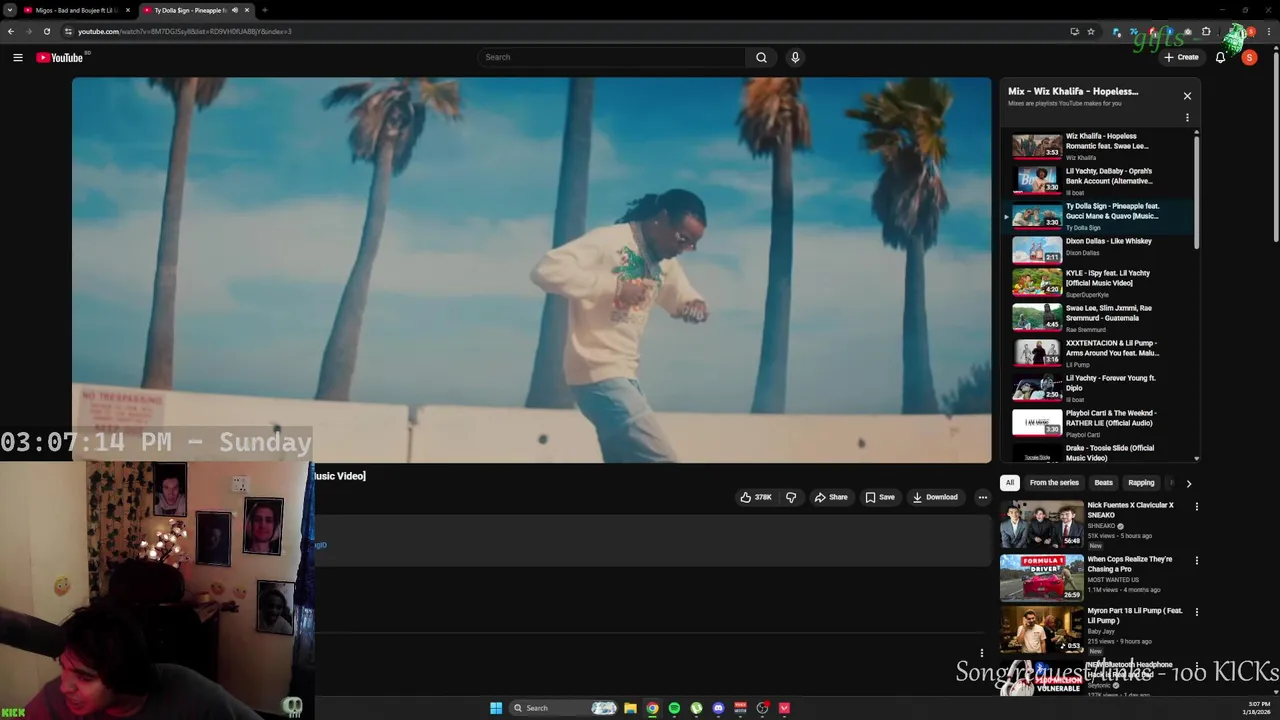Download the current video
This screenshot has height=720, width=1280.
[x=935, y=497]
